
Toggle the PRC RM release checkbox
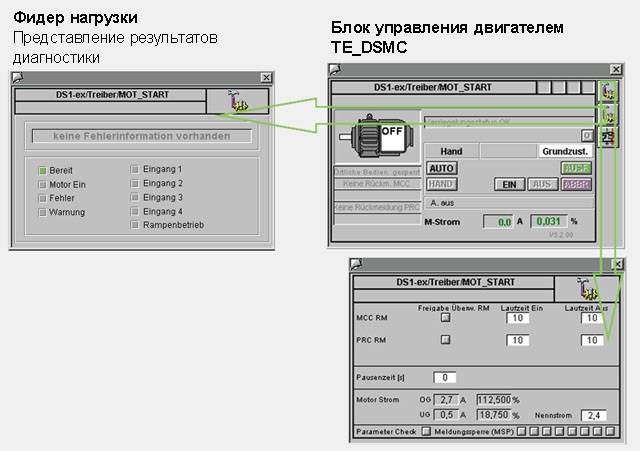click(445, 340)
